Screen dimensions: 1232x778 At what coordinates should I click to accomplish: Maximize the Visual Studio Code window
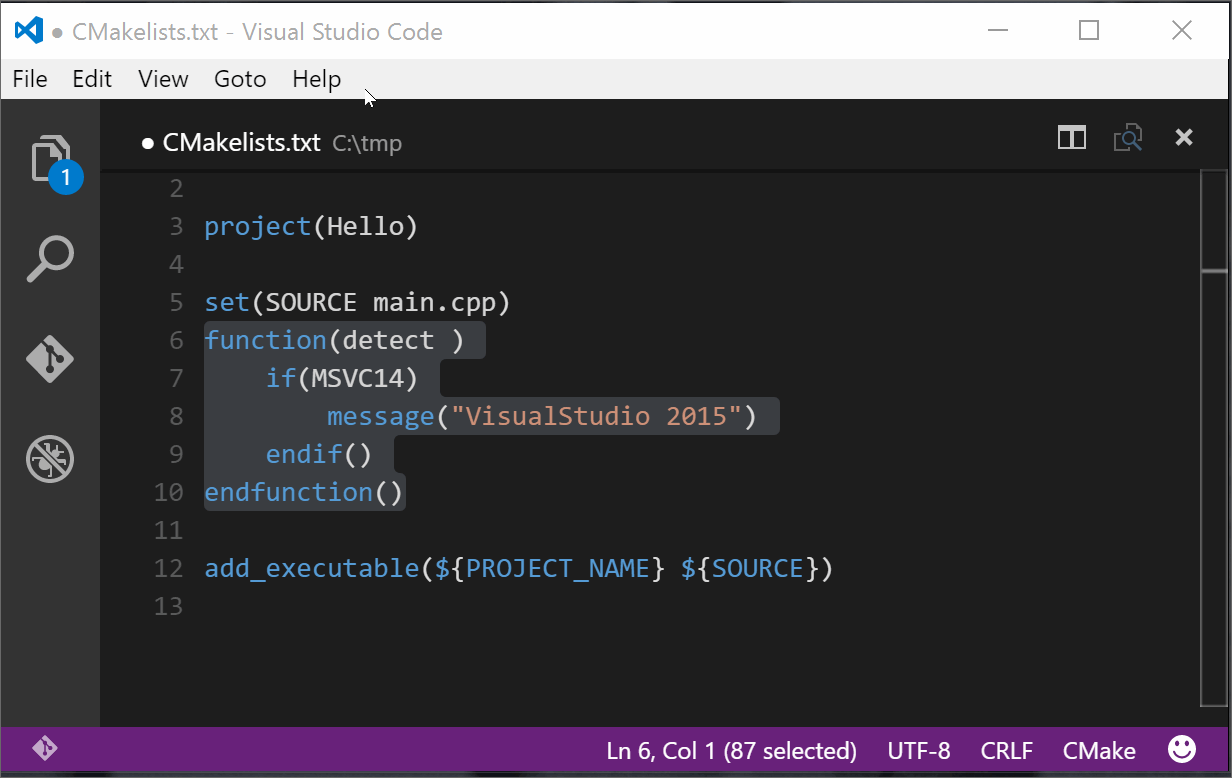[1089, 30]
